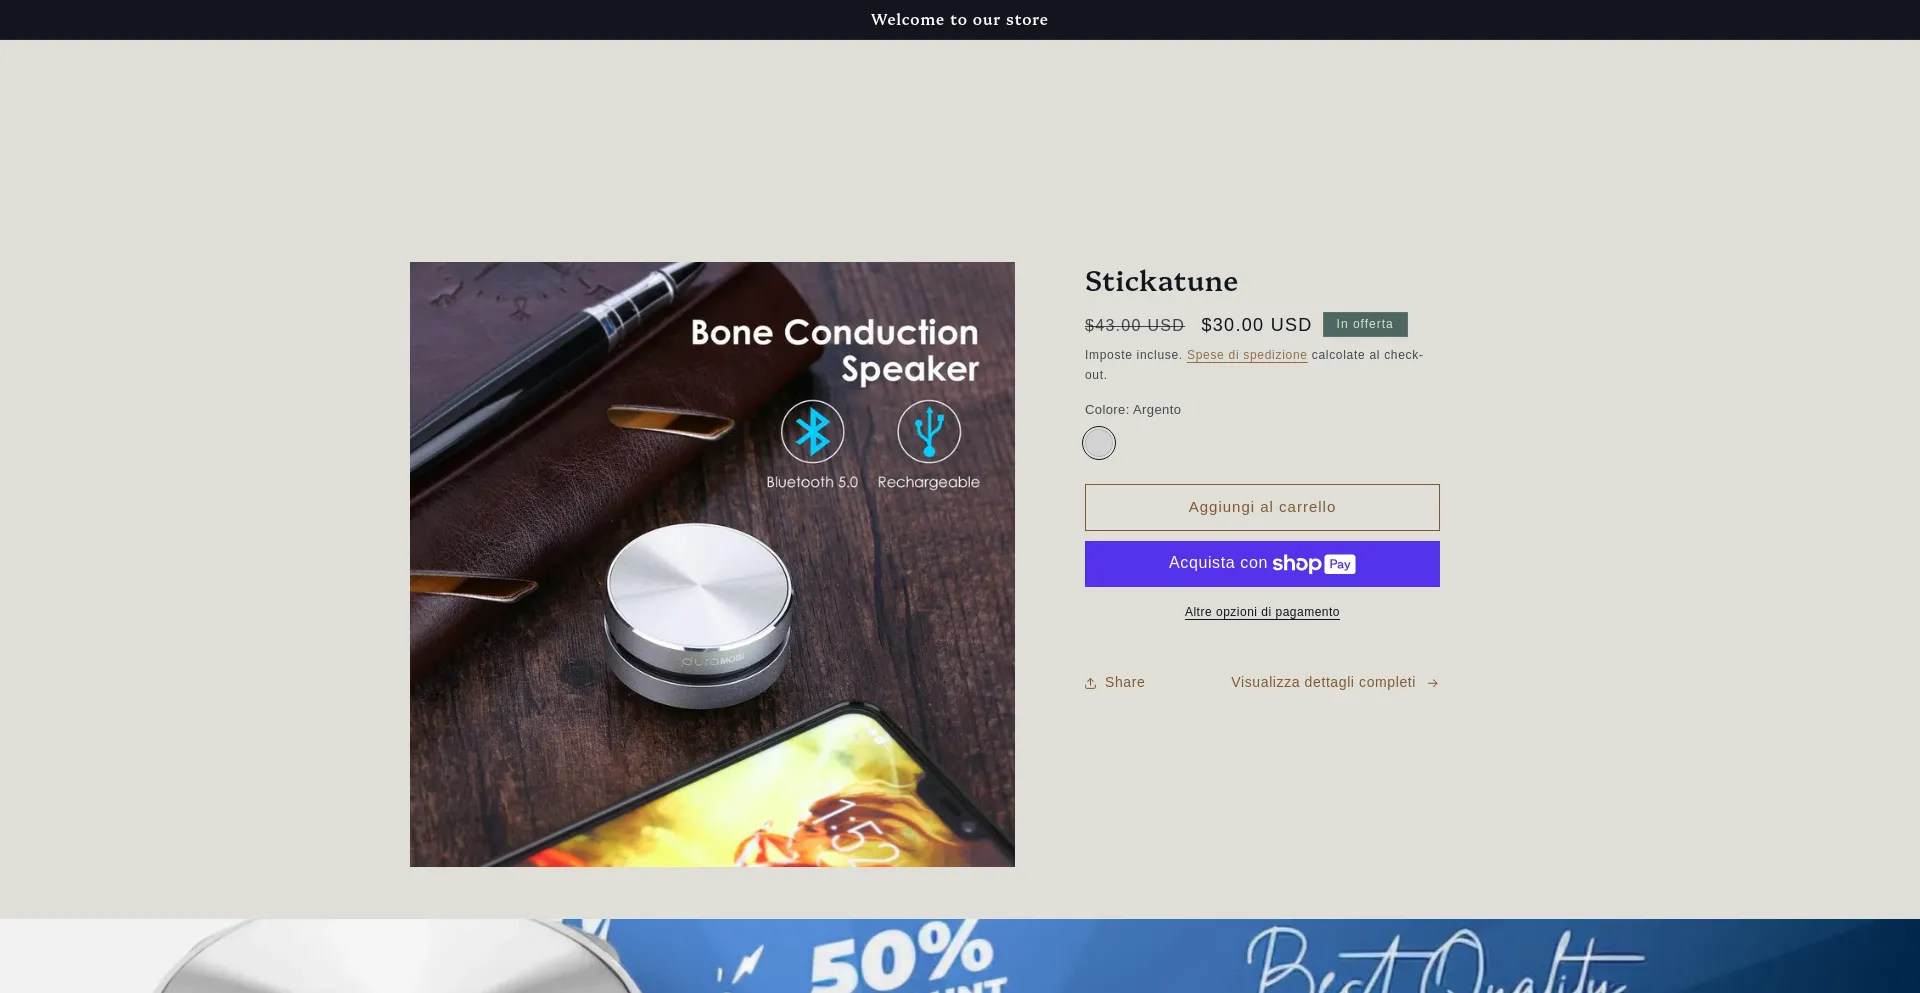Click the silver speaker in the product photo
The width and height of the screenshot is (1920, 993).
tap(700, 615)
